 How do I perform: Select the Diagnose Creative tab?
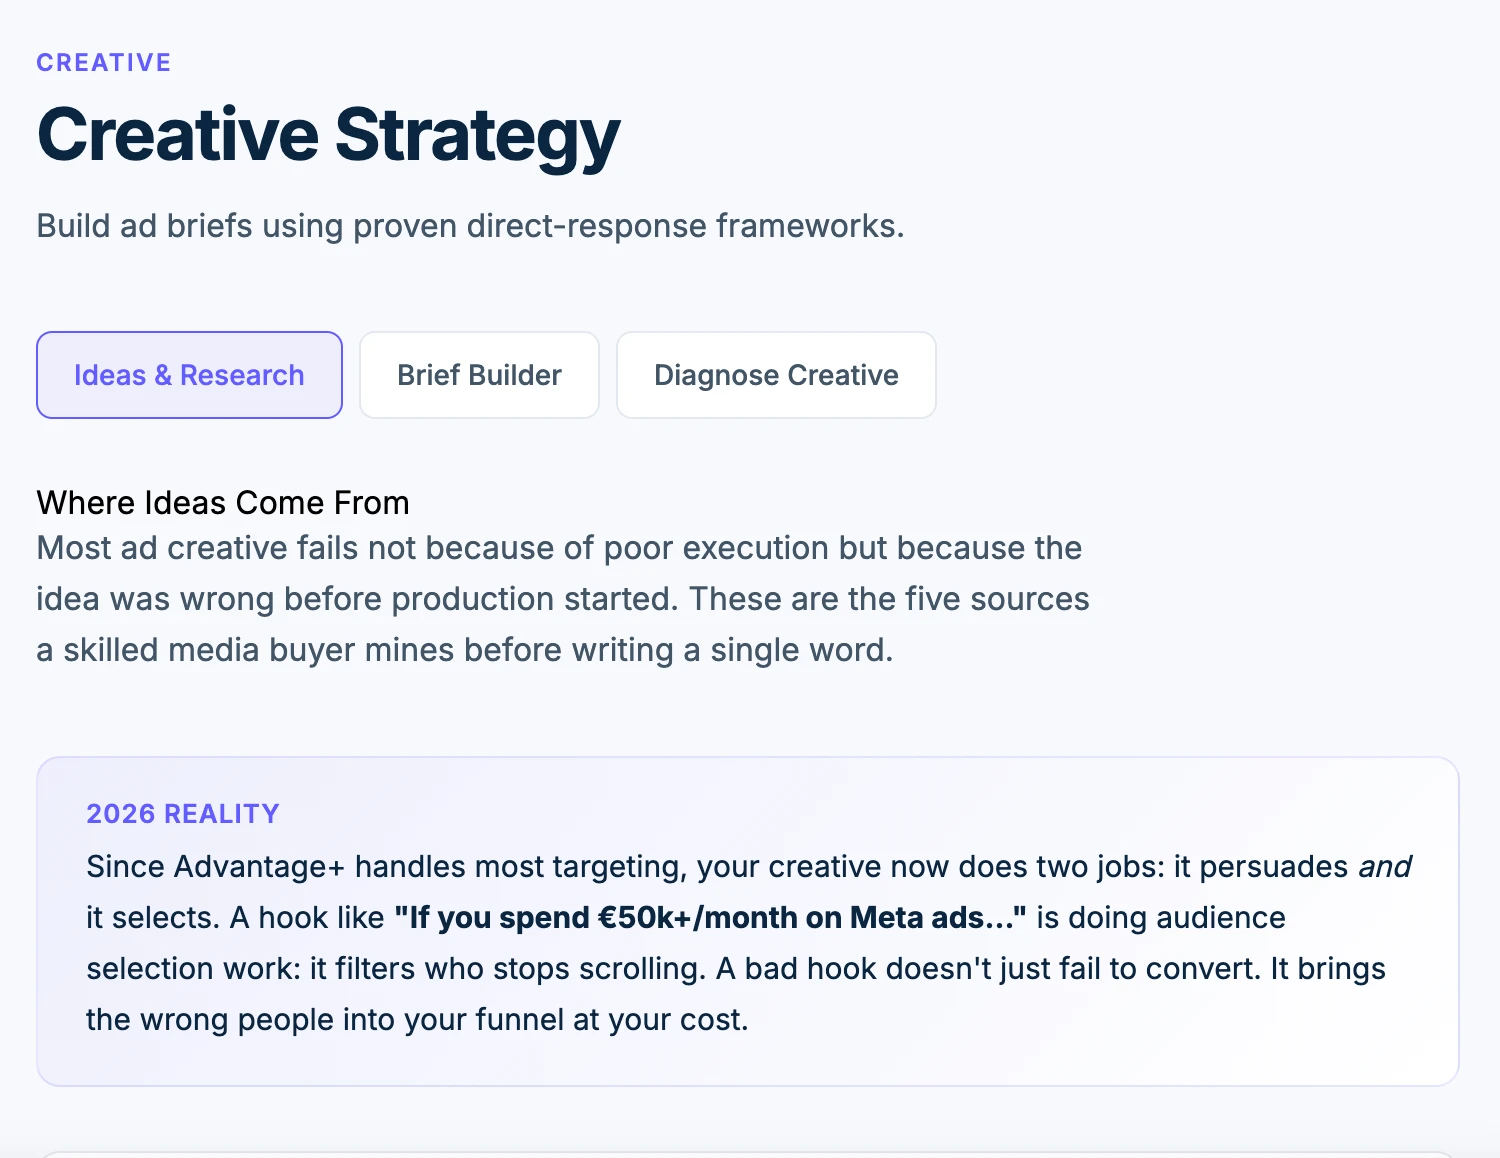(x=776, y=375)
